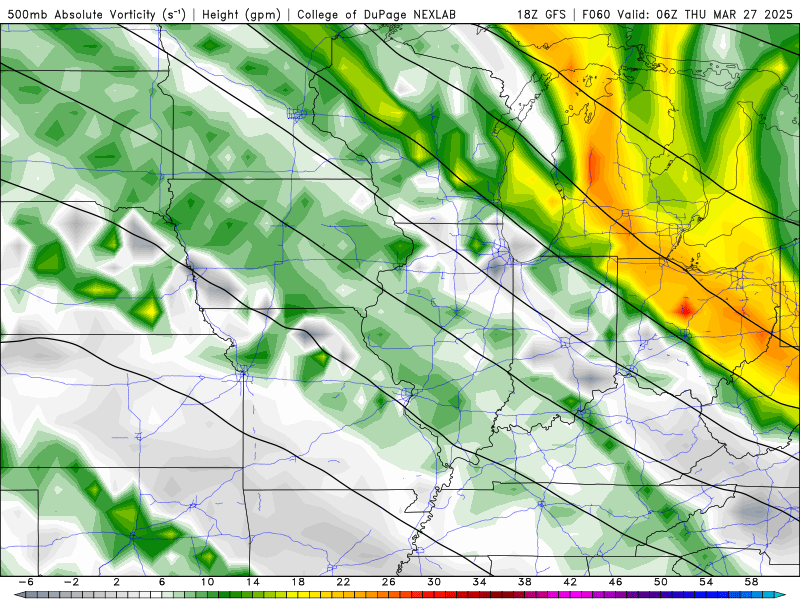Screen dimensions: 800x600
Task: Click the legend value '26'
Action: 389,582
